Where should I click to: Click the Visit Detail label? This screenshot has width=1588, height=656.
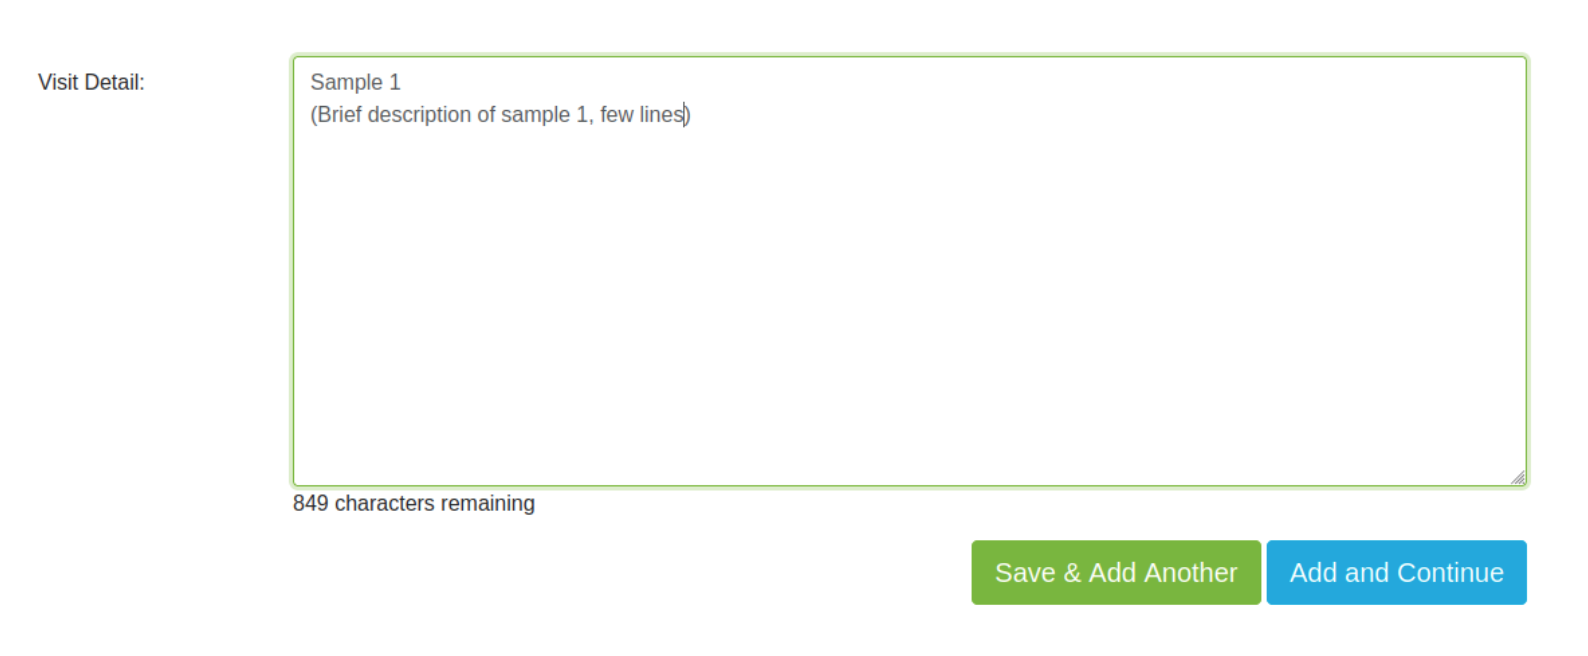pyautogui.click(x=91, y=83)
